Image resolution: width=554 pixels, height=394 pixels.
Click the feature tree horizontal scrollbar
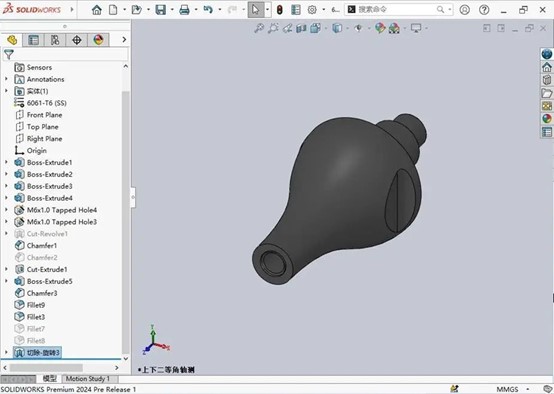pos(46,368)
